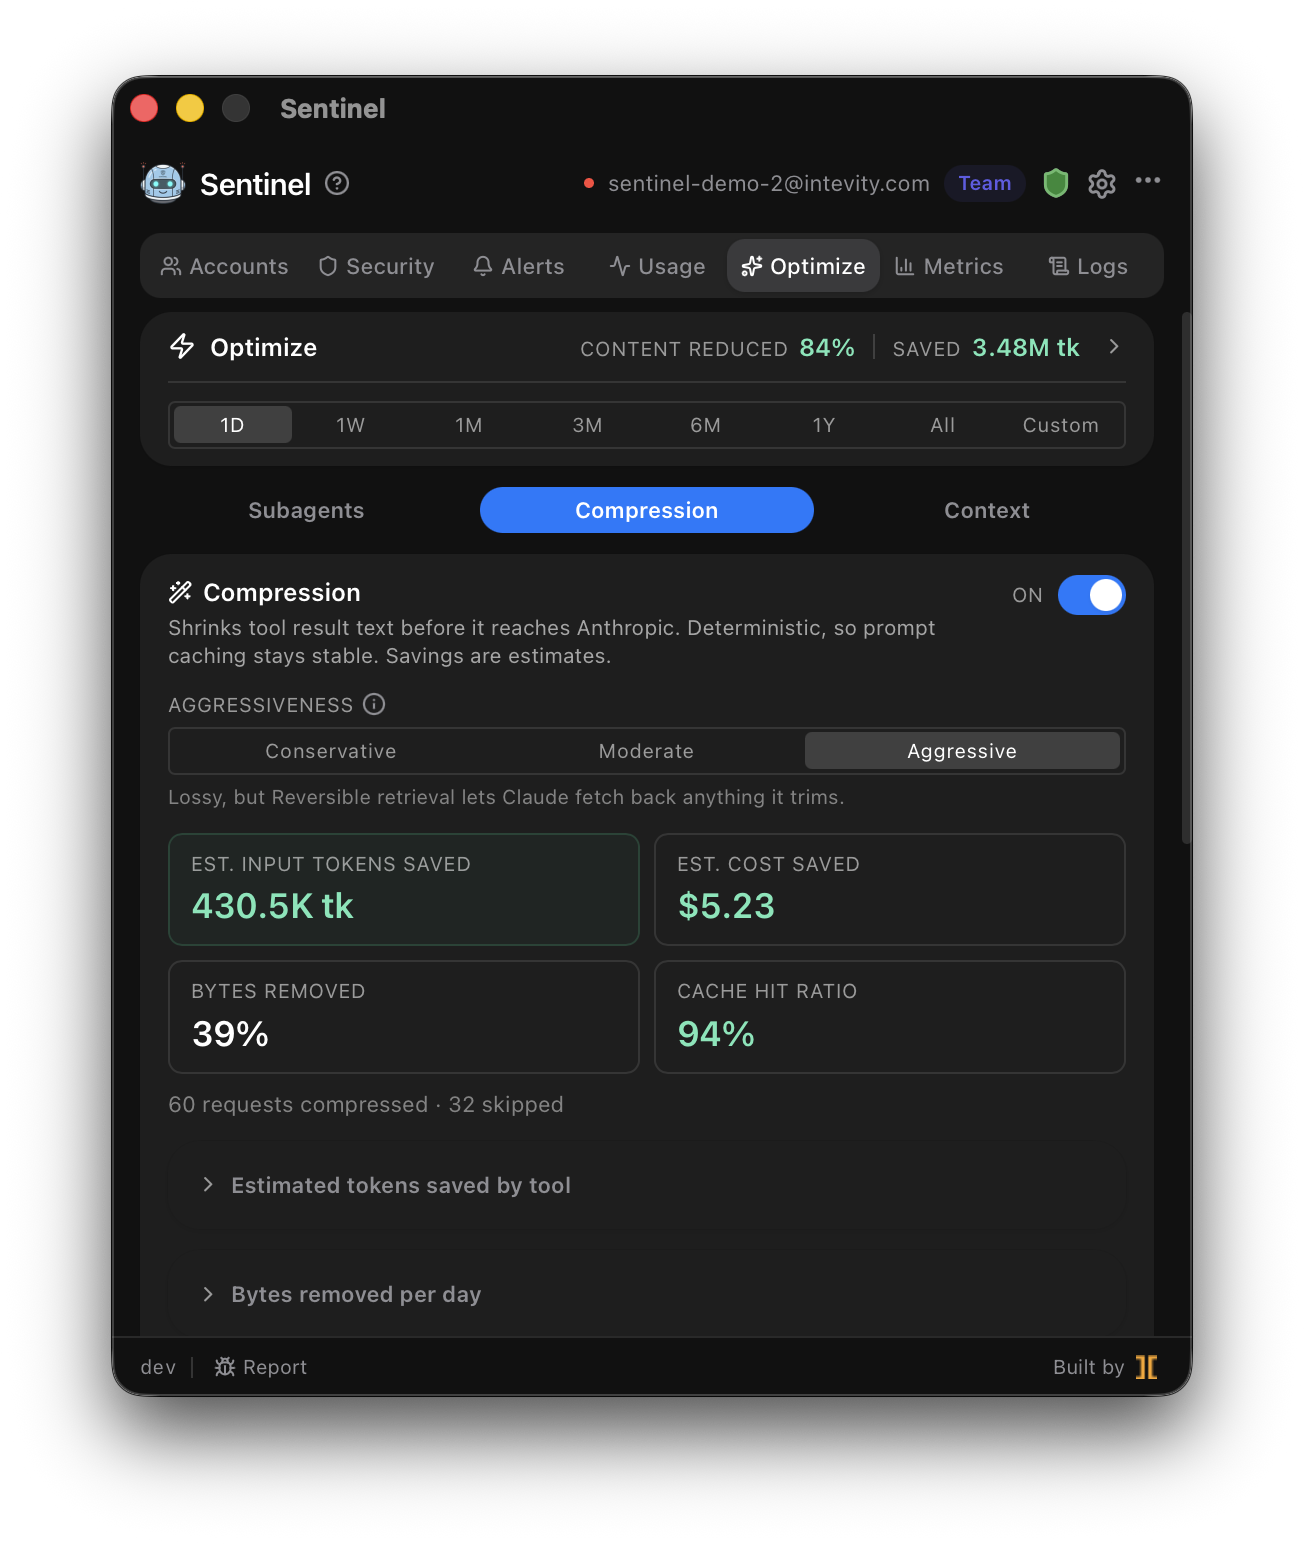Click the Optimize lightning bolt icon
This screenshot has width=1304, height=1544.
pos(182,346)
